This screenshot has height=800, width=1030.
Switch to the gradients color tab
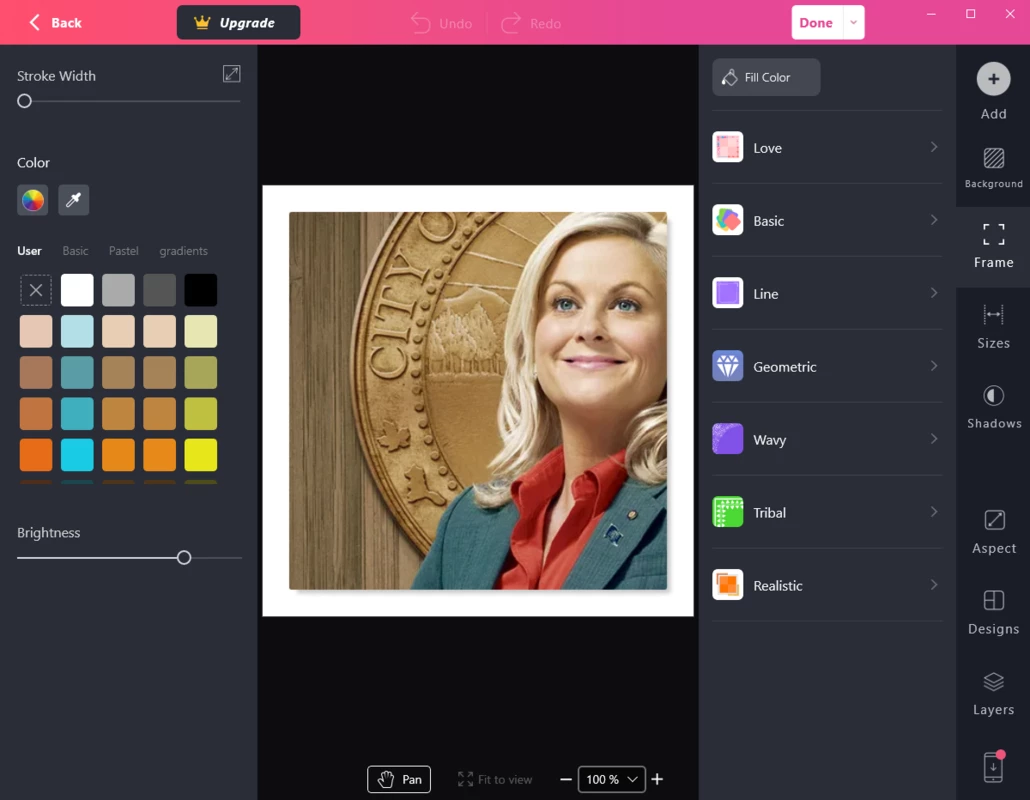[183, 251]
